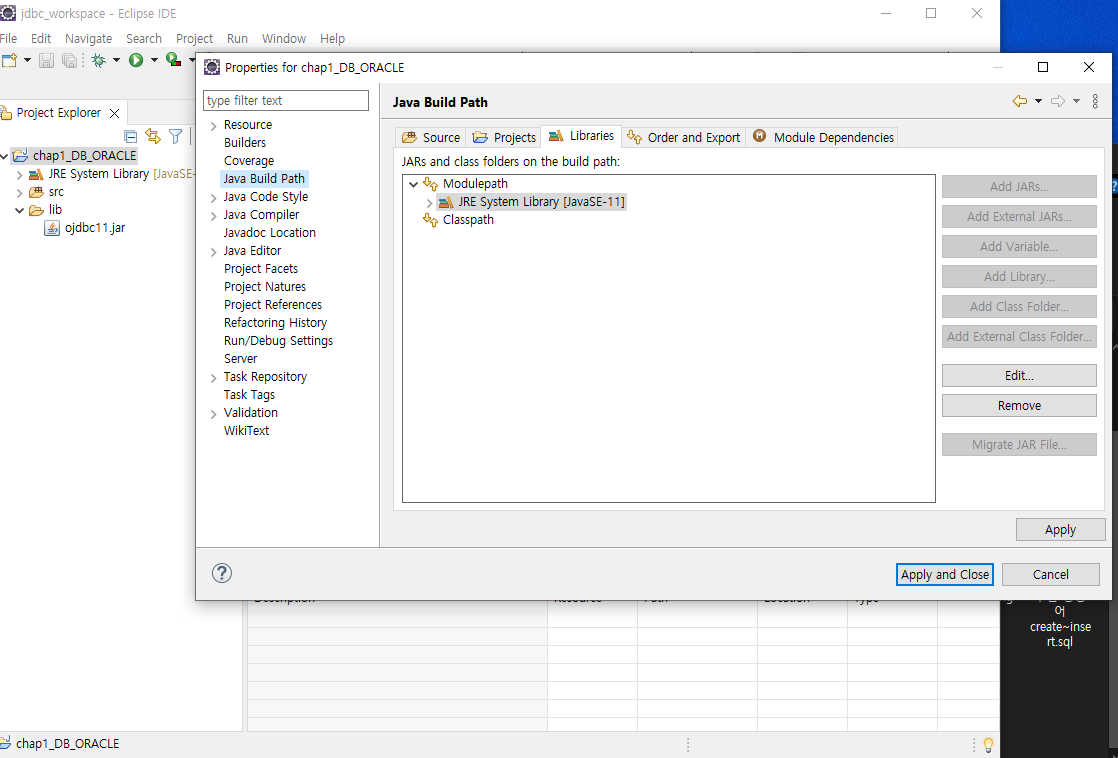Open Project References page

(272, 304)
